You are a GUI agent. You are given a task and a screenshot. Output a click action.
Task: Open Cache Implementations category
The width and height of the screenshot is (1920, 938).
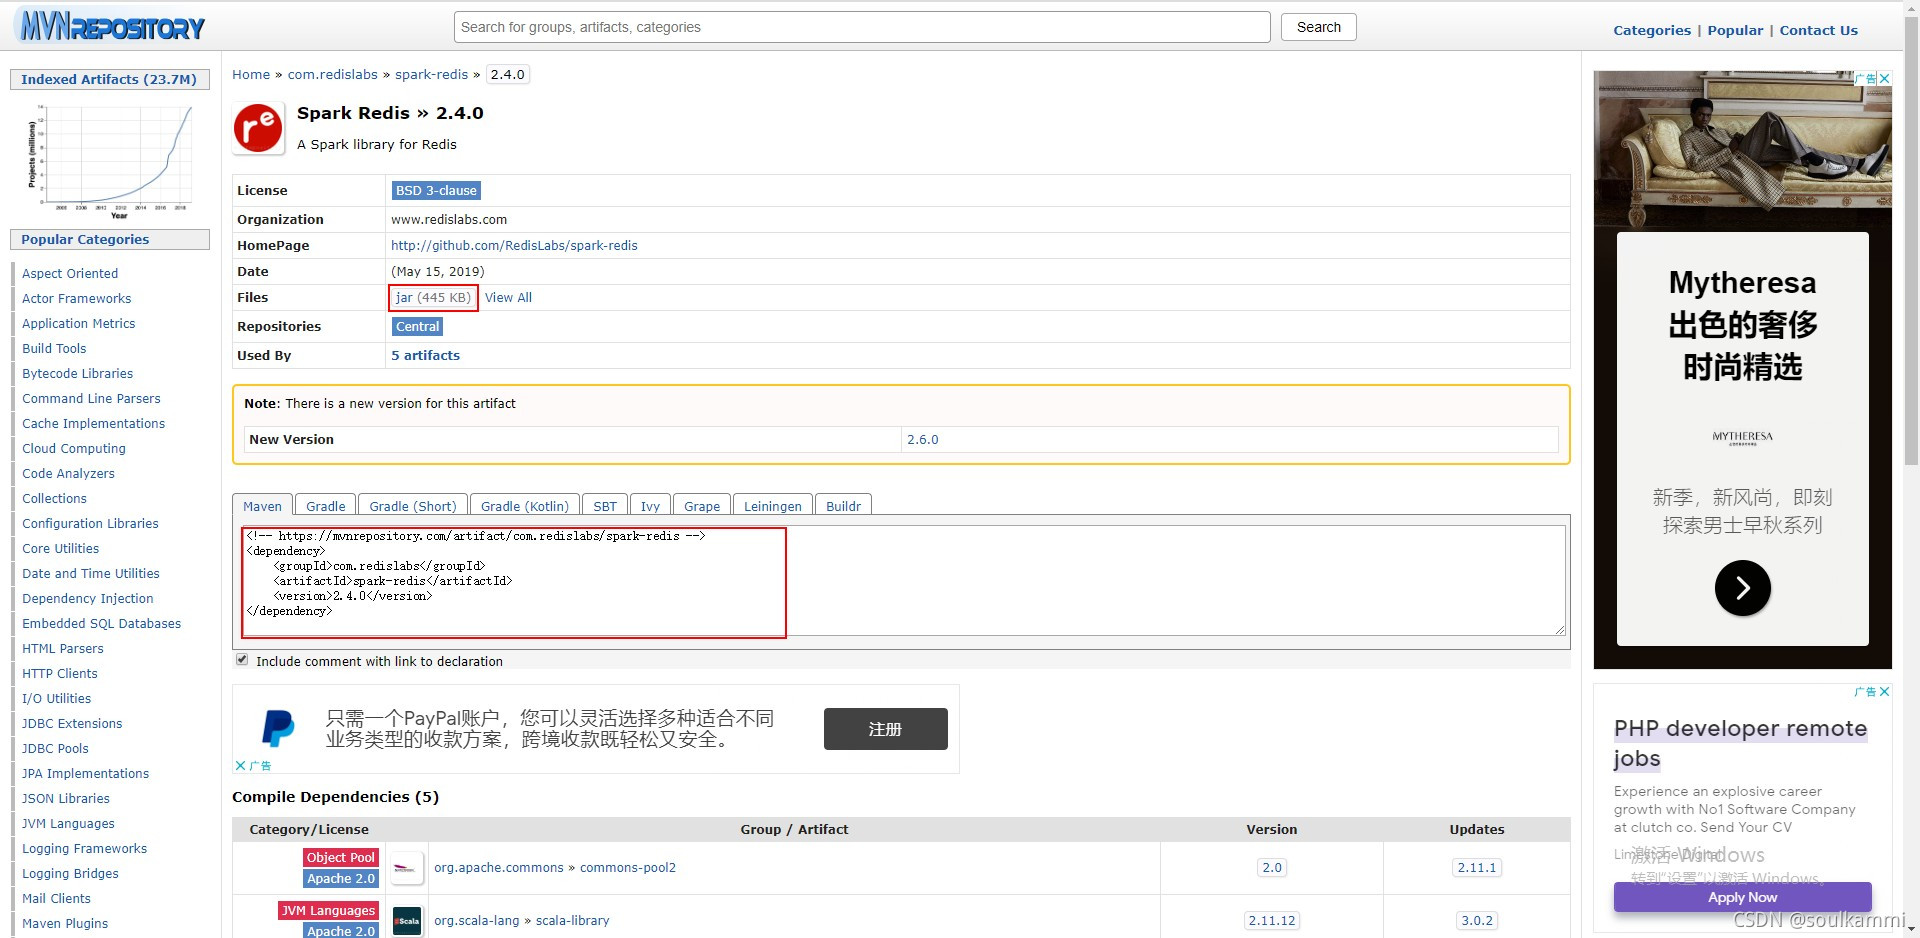pyautogui.click(x=94, y=423)
